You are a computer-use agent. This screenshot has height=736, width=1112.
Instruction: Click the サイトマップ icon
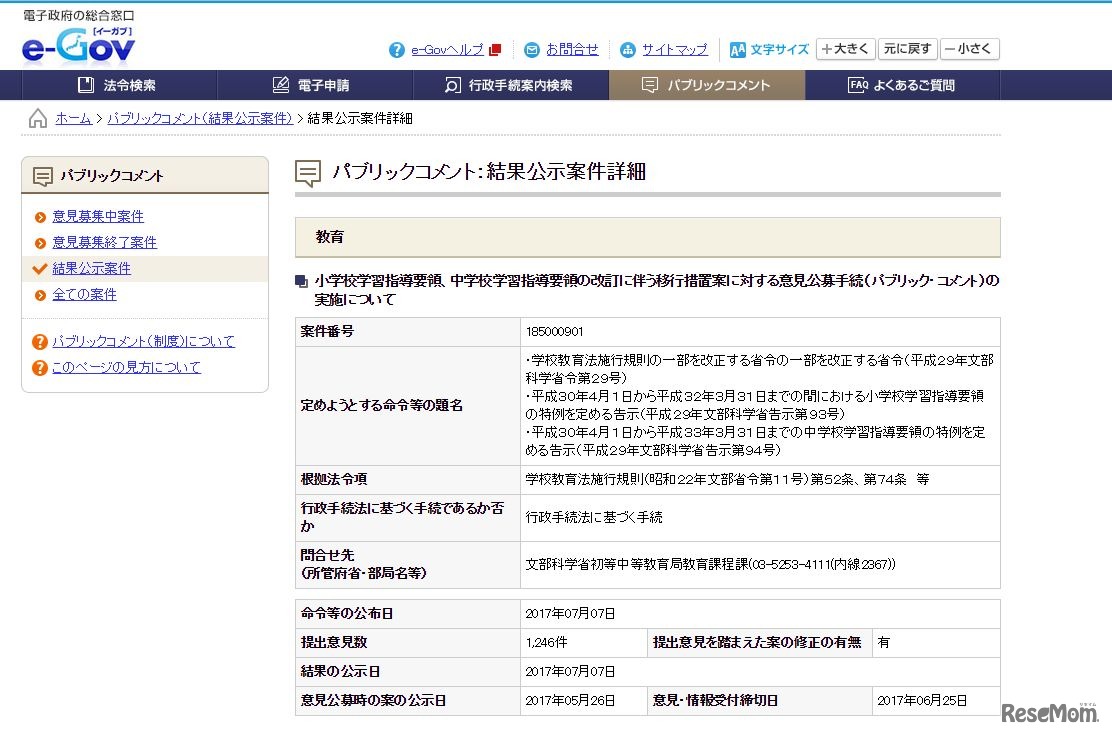(628, 50)
